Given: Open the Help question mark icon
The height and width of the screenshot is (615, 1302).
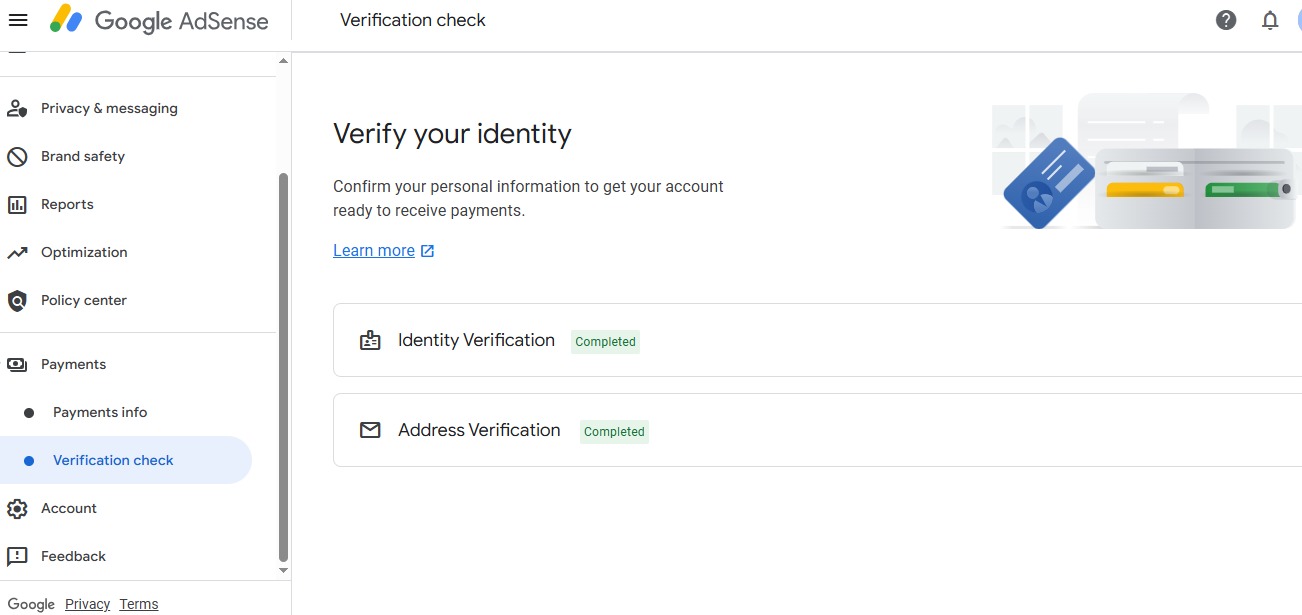Looking at the screenshot, I should pyautogui.click(x=1226, y=20).
